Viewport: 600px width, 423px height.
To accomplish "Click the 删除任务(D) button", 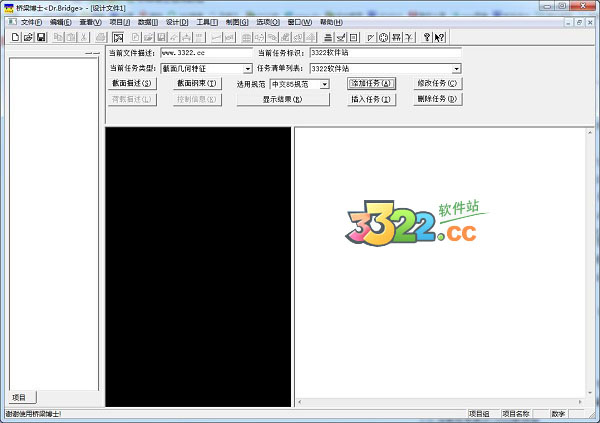I will click(x=437, y=100).
